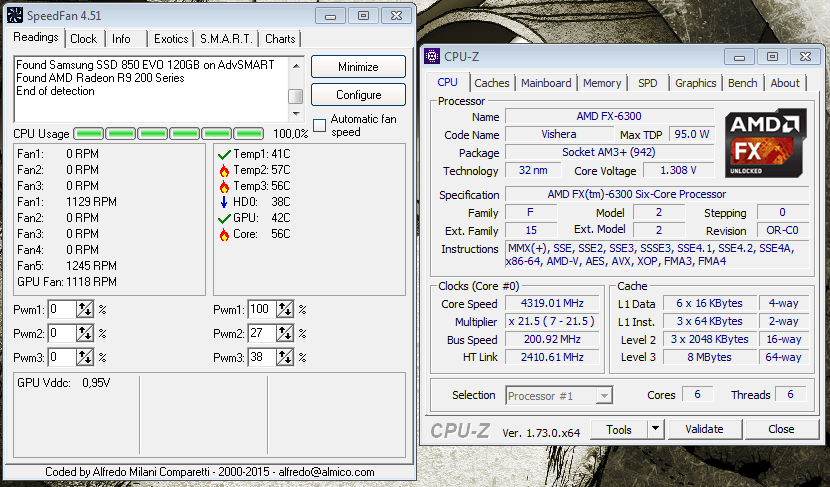Switch to the Memory tab in CPU-Z
The image size is (830, 487).
click(x=602, y=83)
